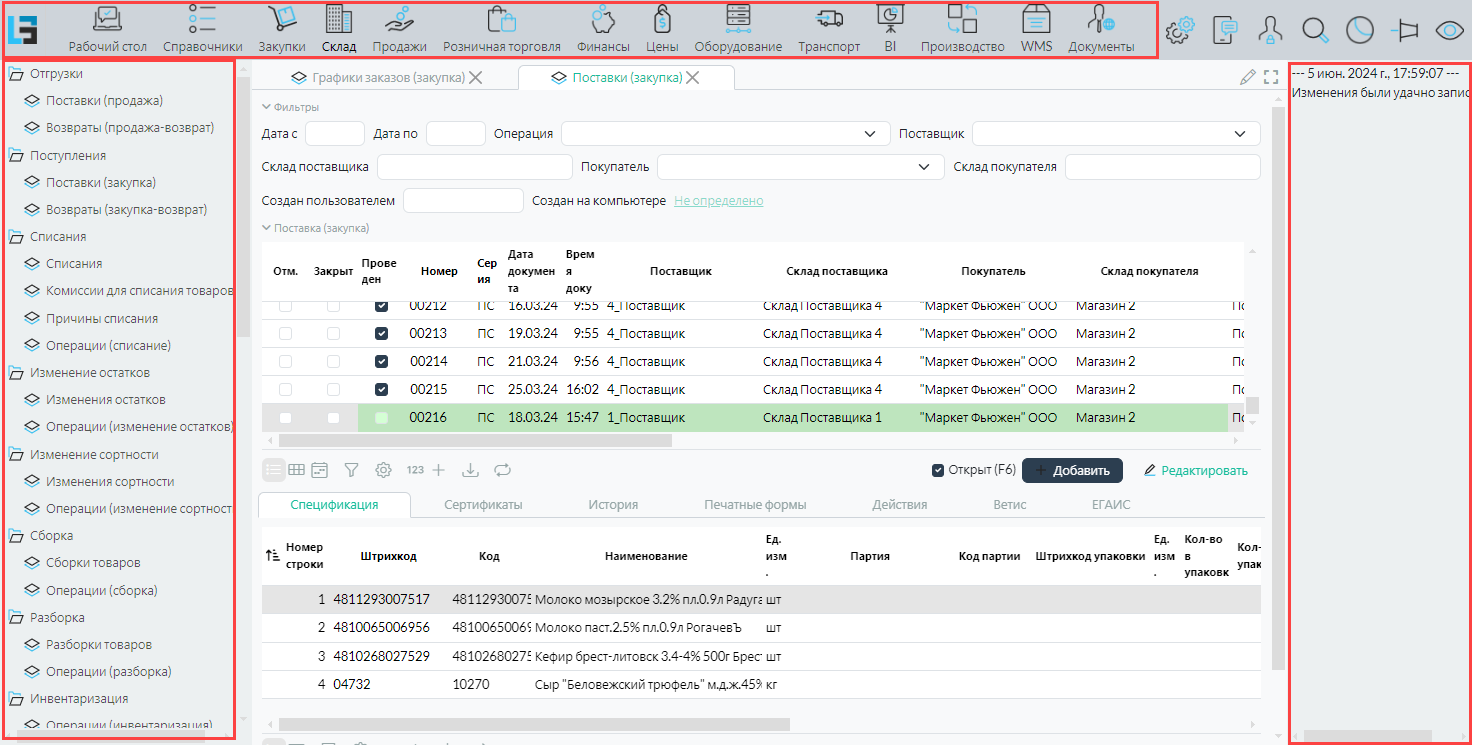Screen dimensions: 1472x745
Task: Toggle the Открыт (F6) checkbox
Action: click(x=938, y=470)
